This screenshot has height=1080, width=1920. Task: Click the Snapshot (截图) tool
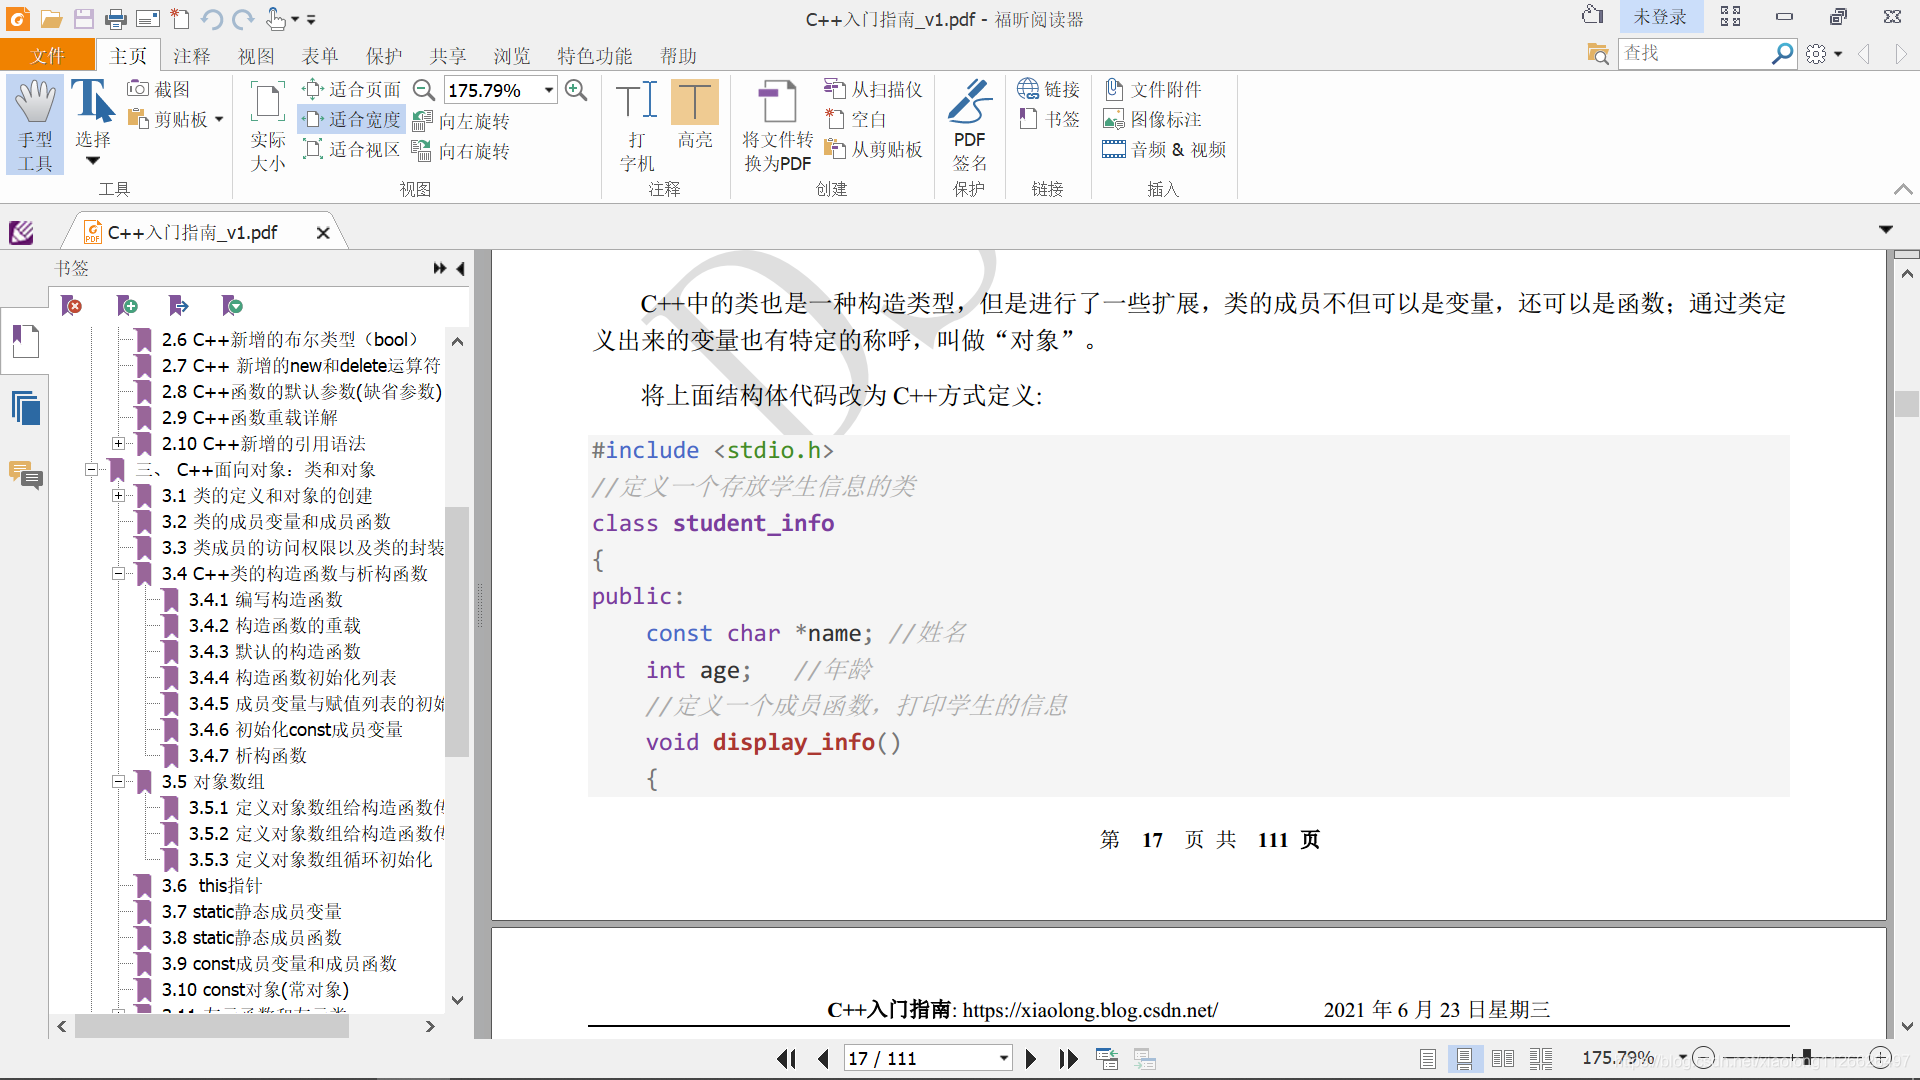tap(159, 89)
